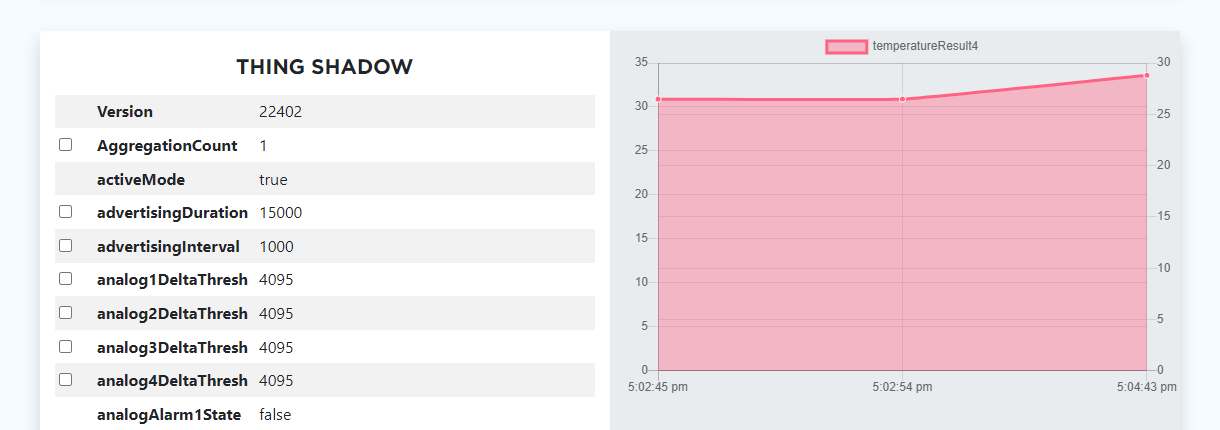The height and width of the screenshot is (430, 1220).
Task: Click the THING SHADOW heading
Action: coord(324,67)
